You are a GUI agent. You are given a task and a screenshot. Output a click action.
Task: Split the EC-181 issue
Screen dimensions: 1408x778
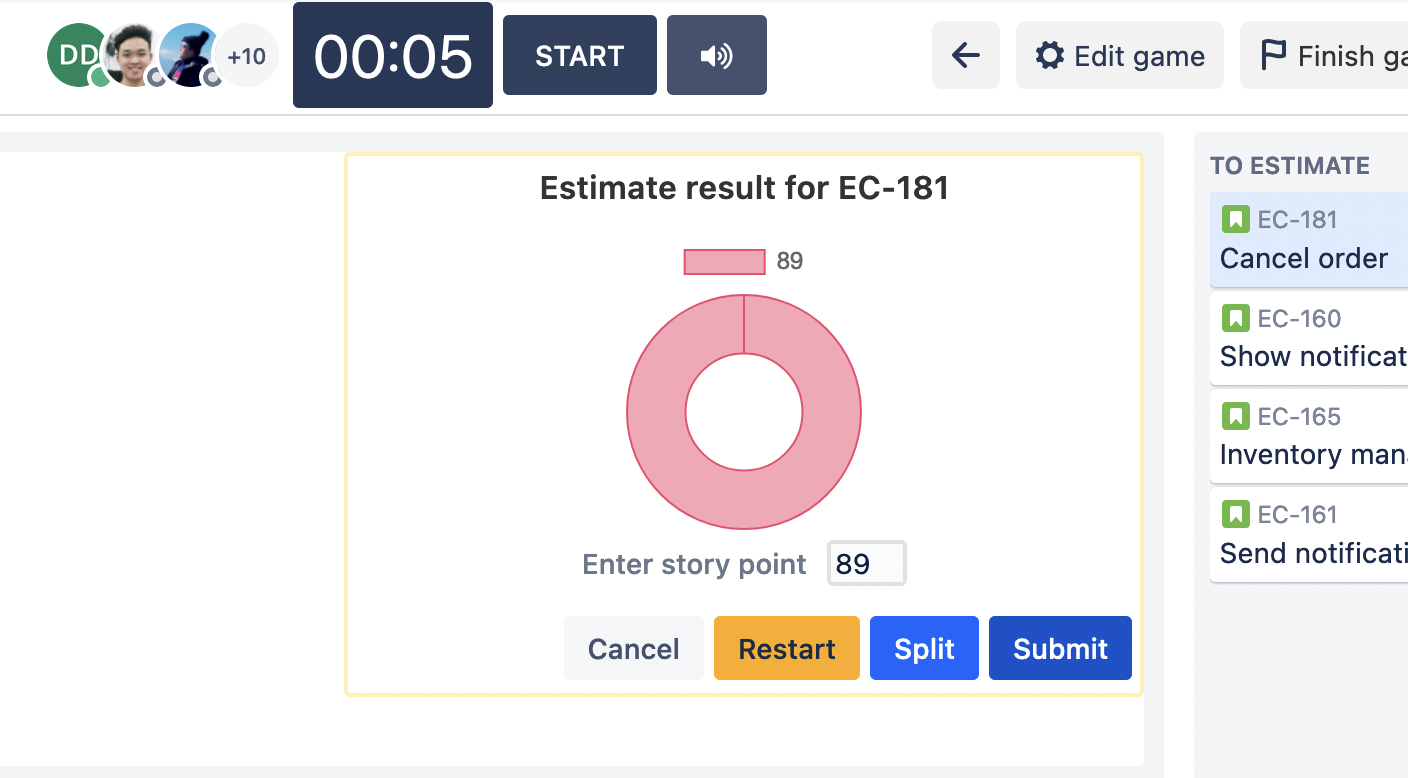(x=924, y=649)
